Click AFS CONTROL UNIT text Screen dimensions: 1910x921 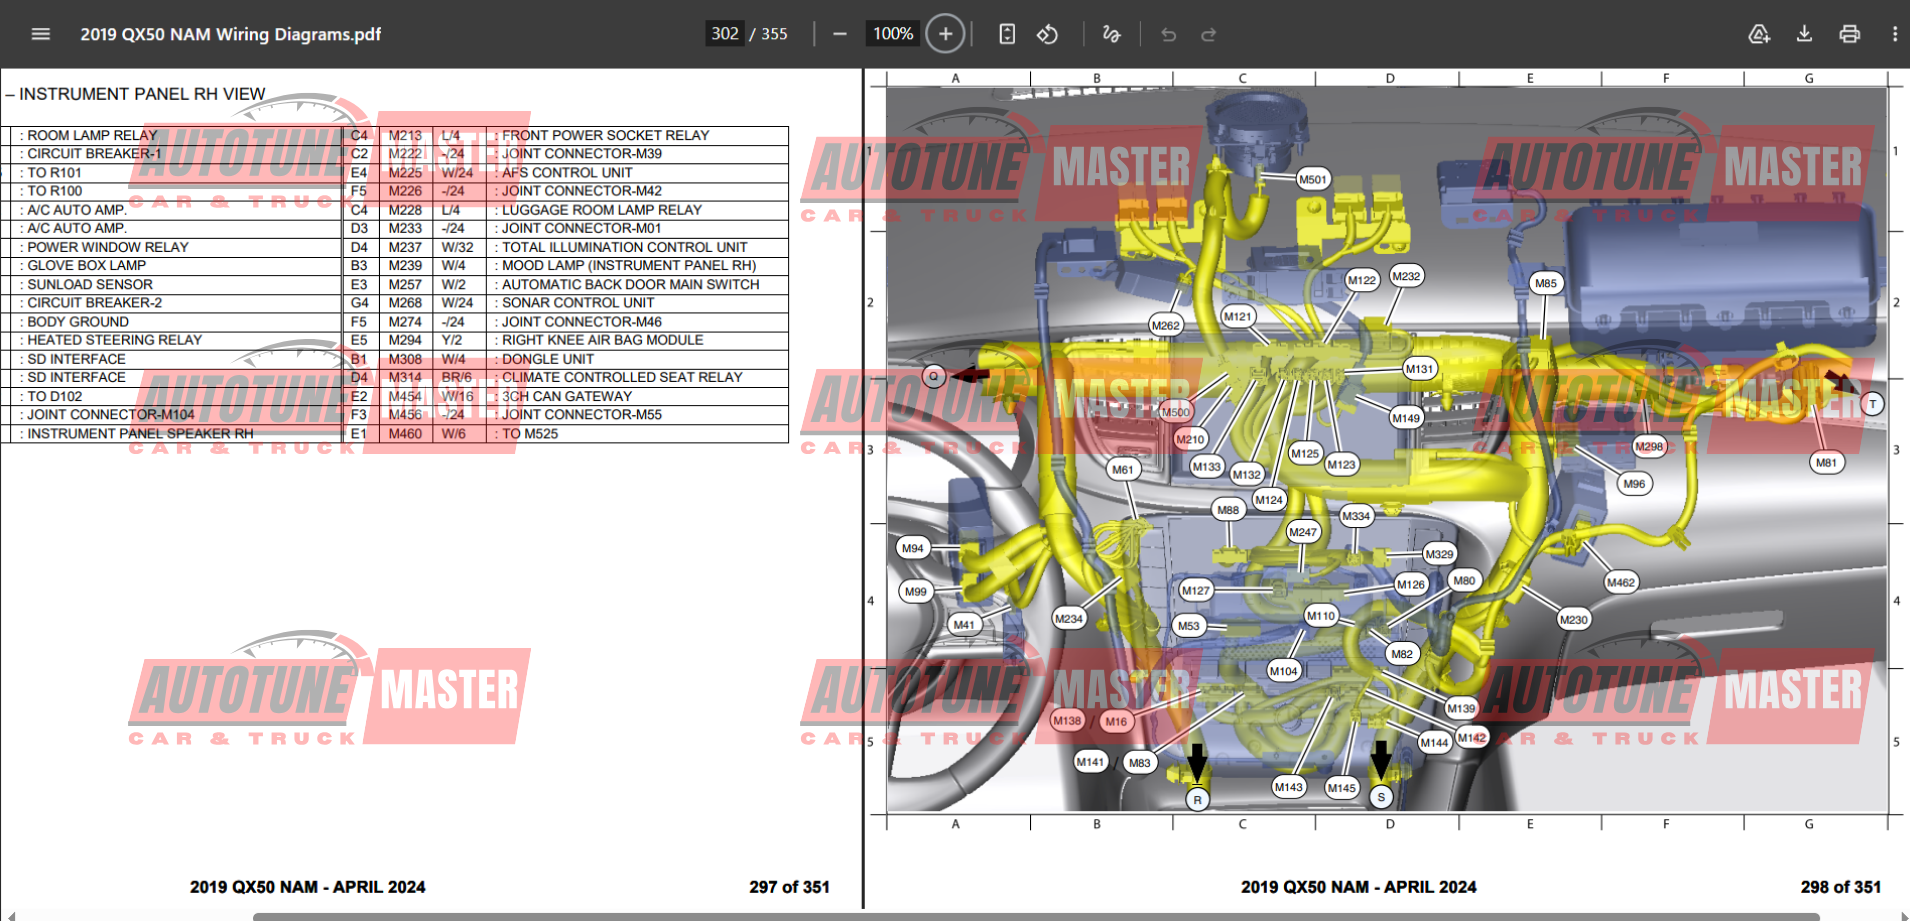pos(567,172)
